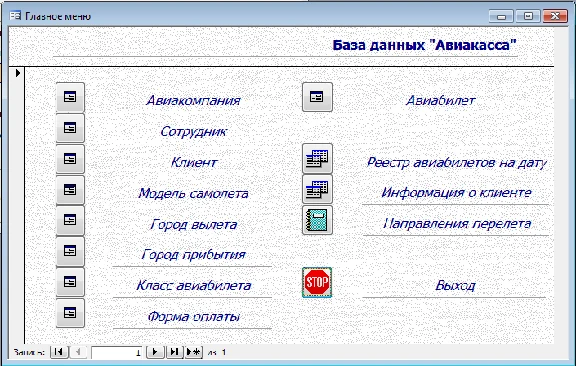The width and height of the screenshot is (576, 366).
Task: Click the Клиент label
Action: [x=194, y=162]
